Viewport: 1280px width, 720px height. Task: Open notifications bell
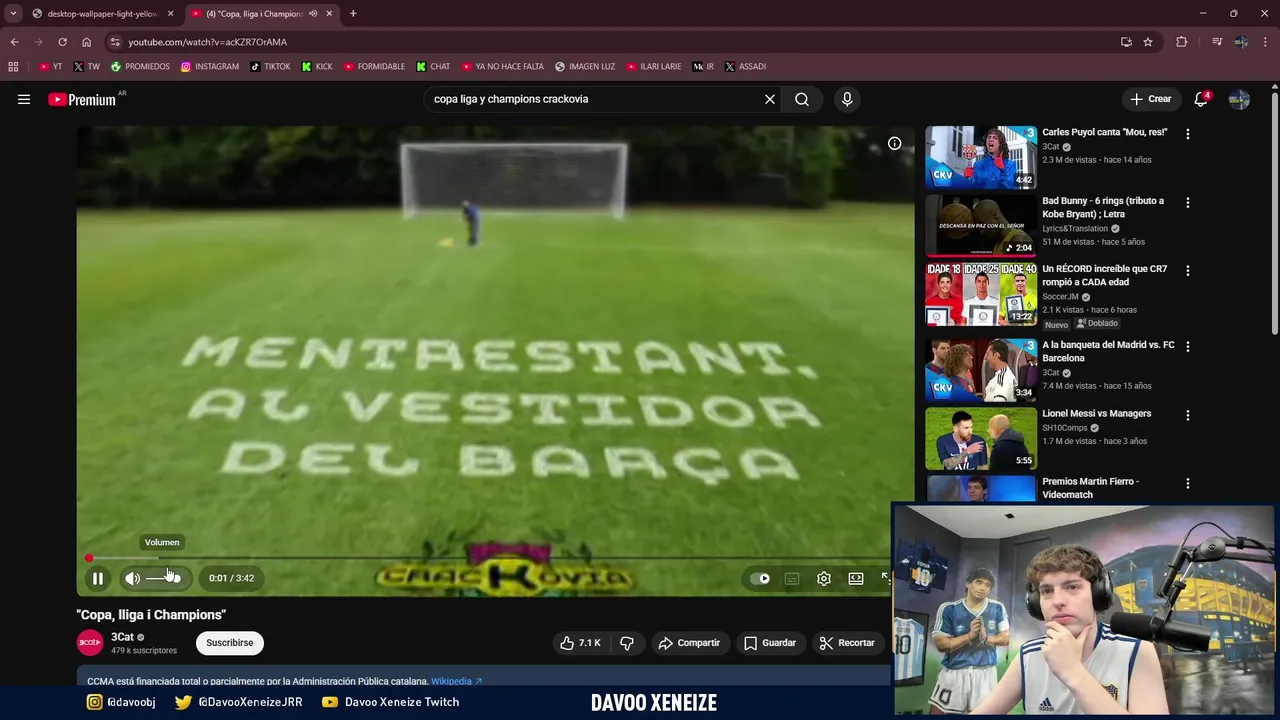point(1201,99)
